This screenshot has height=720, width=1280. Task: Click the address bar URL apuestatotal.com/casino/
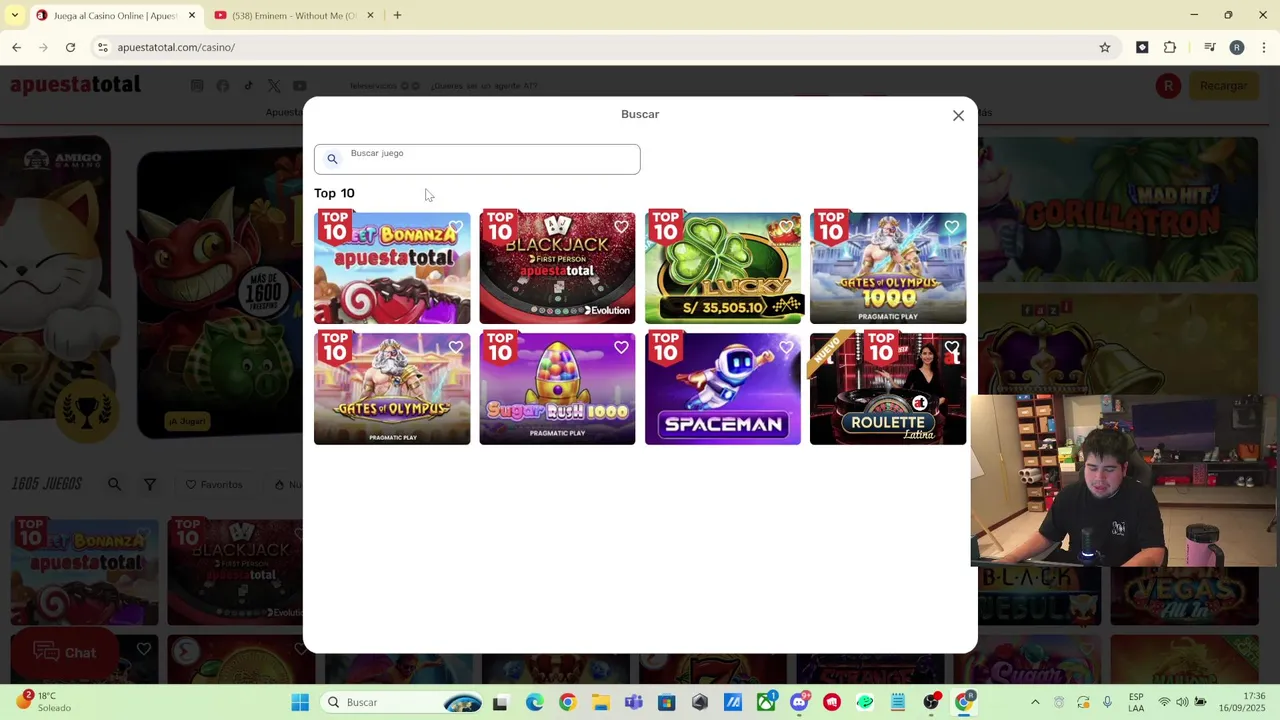click(x=176, y=47)
